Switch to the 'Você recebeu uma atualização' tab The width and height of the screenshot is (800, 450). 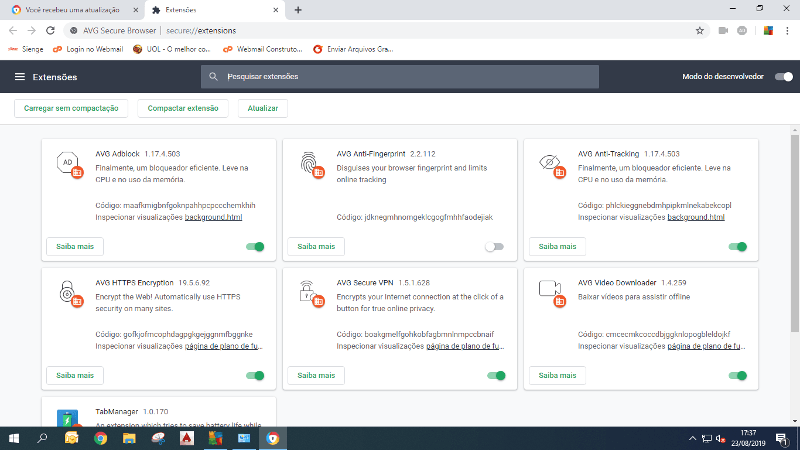click(x=70, y=9)
